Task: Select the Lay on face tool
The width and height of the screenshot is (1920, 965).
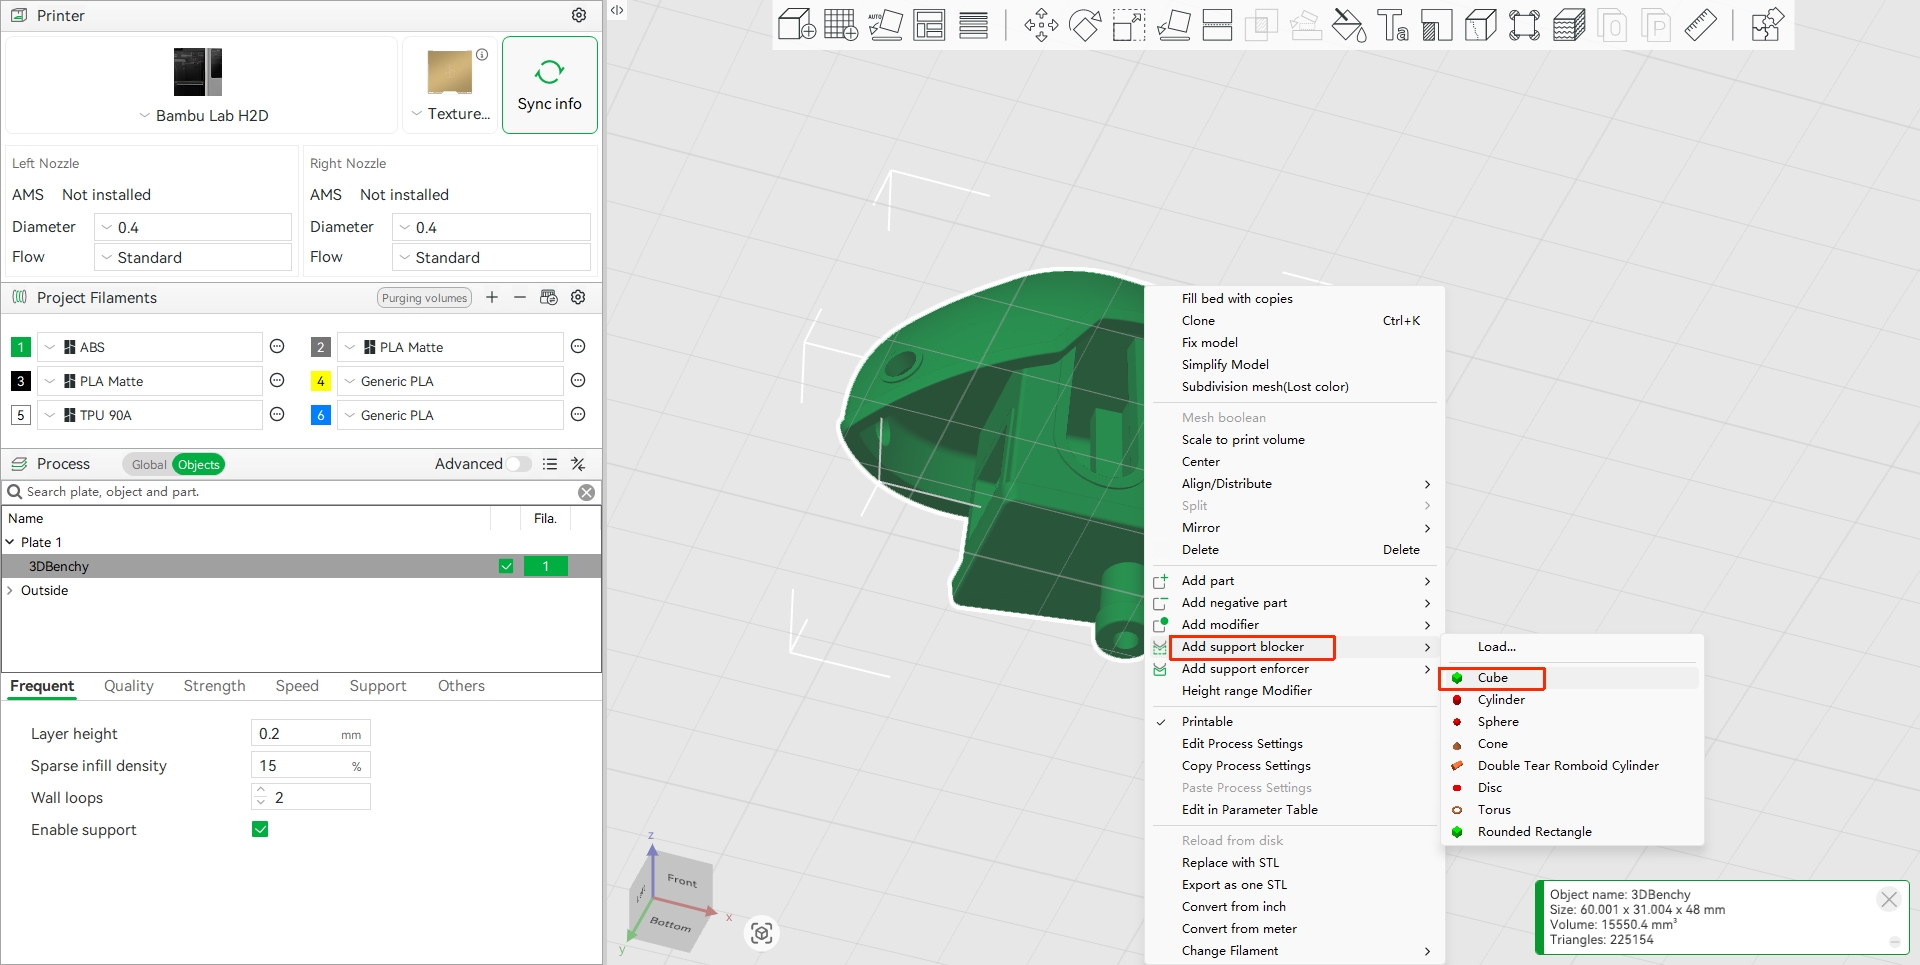Action: coord(1173,24)
